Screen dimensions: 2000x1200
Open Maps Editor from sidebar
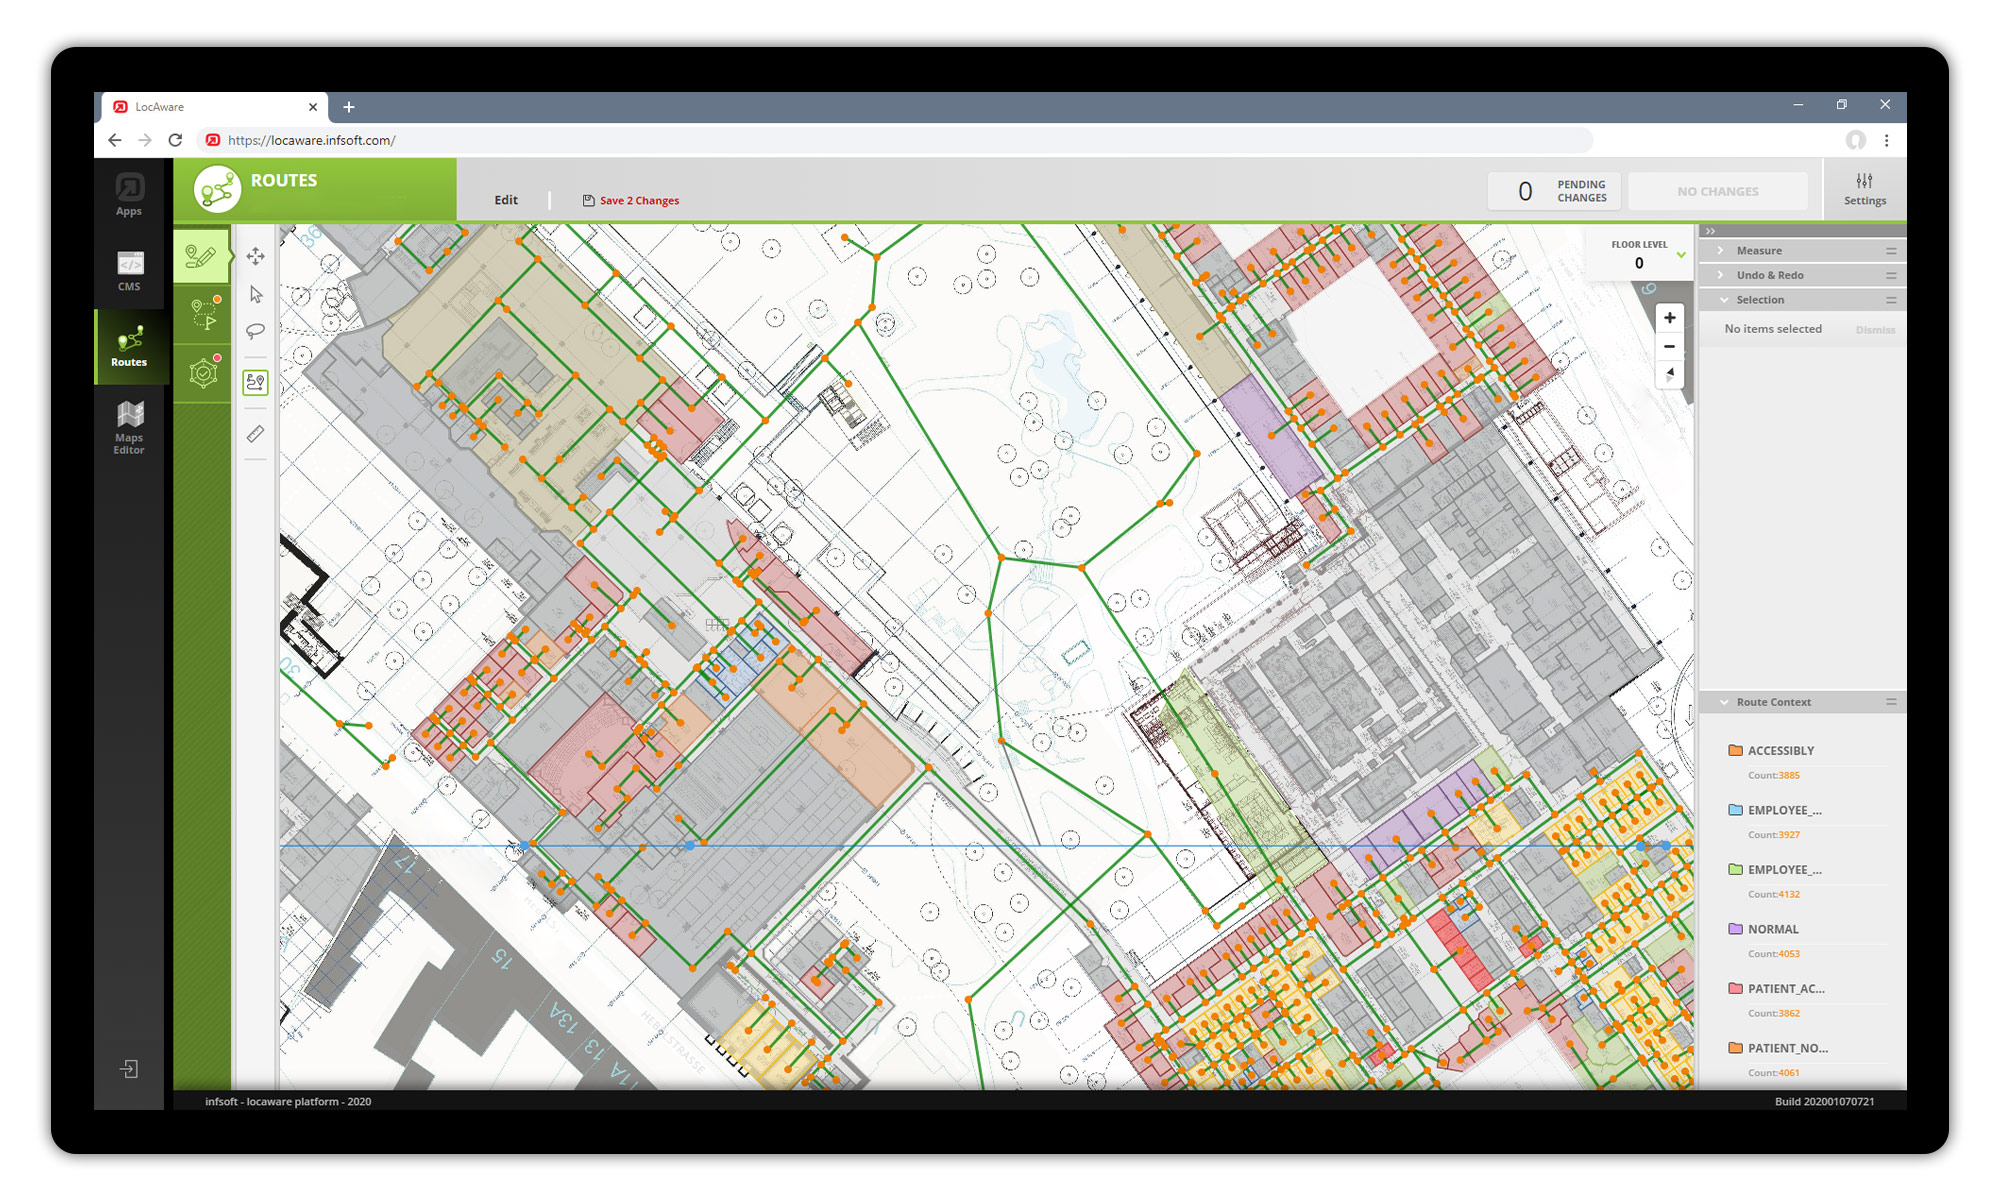point(129,427)
